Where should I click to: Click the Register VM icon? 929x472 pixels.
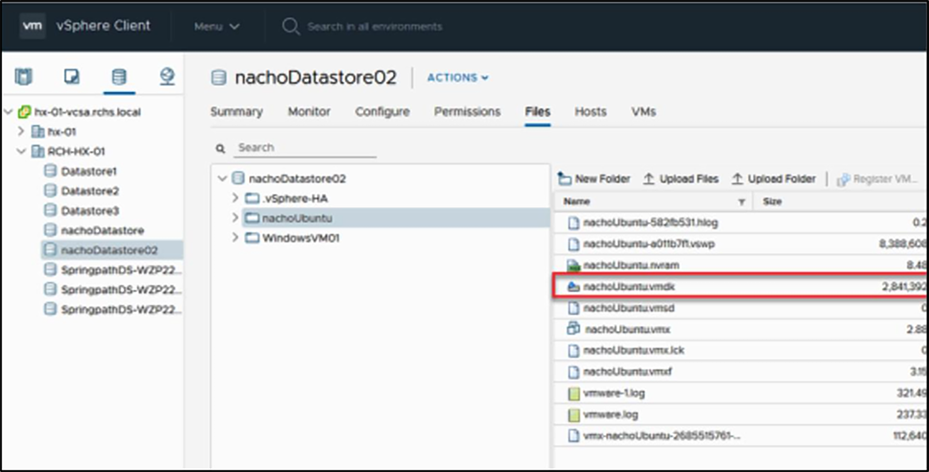pyautogui.click(x=843, y=179)
